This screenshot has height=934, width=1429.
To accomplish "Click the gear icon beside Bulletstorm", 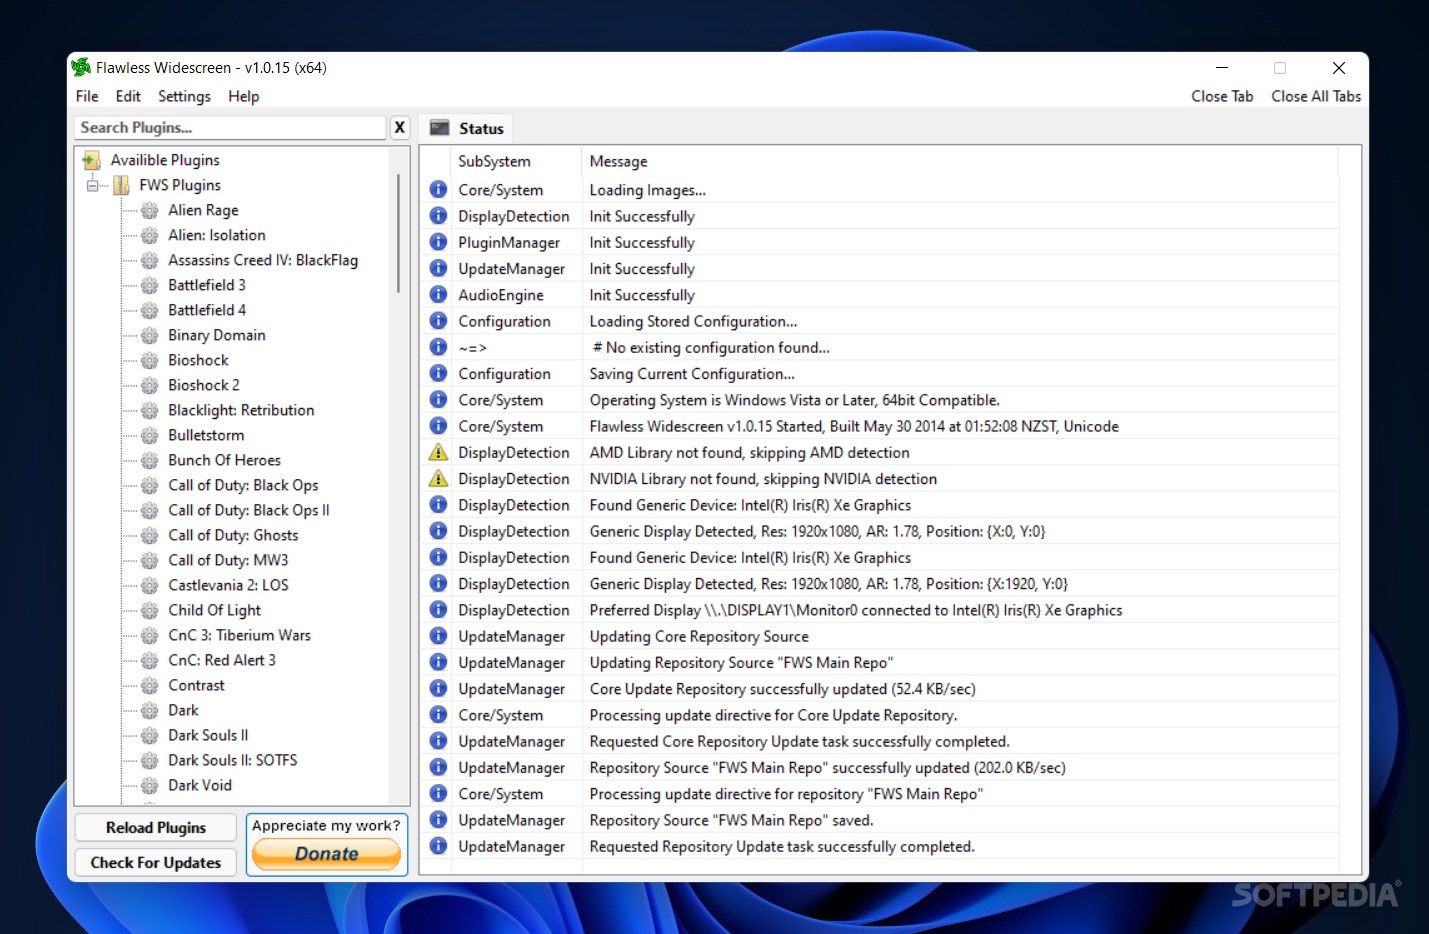I will [150, 435].
